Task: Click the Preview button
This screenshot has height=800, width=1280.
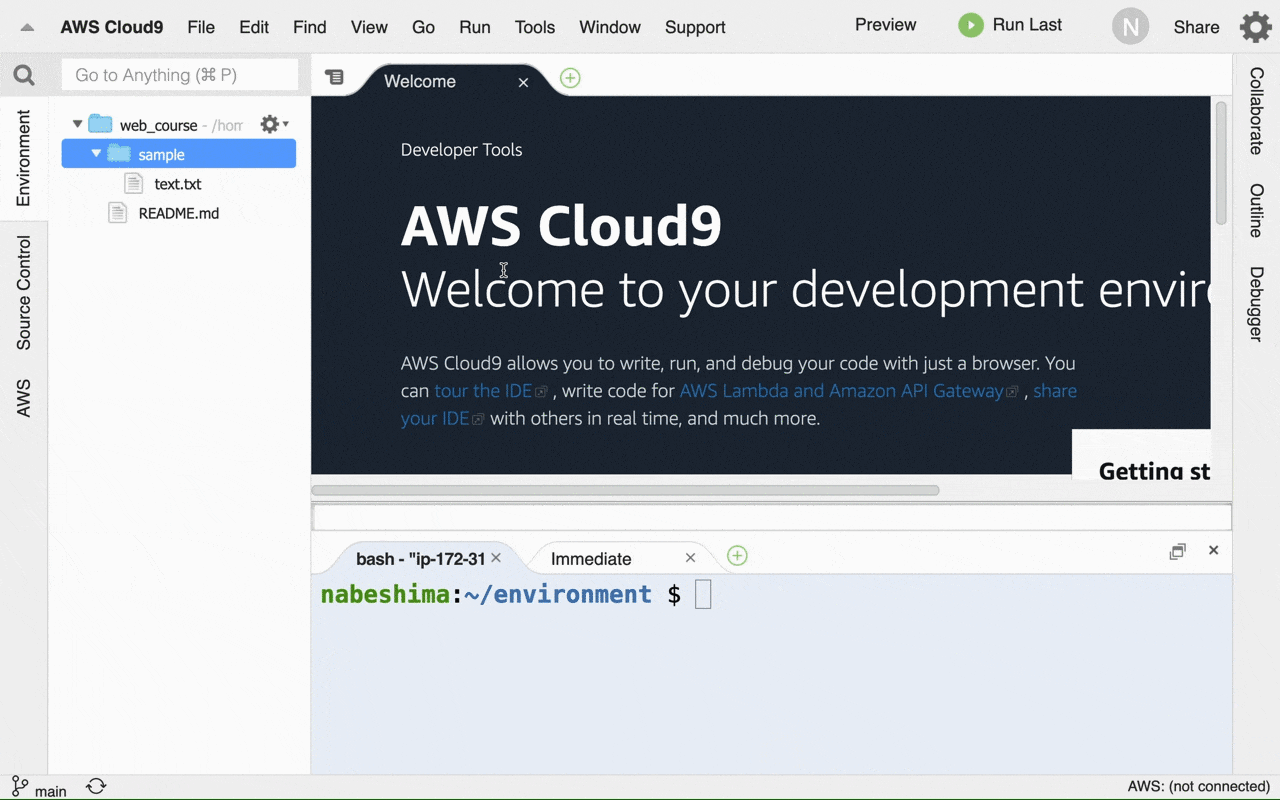Action: (x=885, y=25)
